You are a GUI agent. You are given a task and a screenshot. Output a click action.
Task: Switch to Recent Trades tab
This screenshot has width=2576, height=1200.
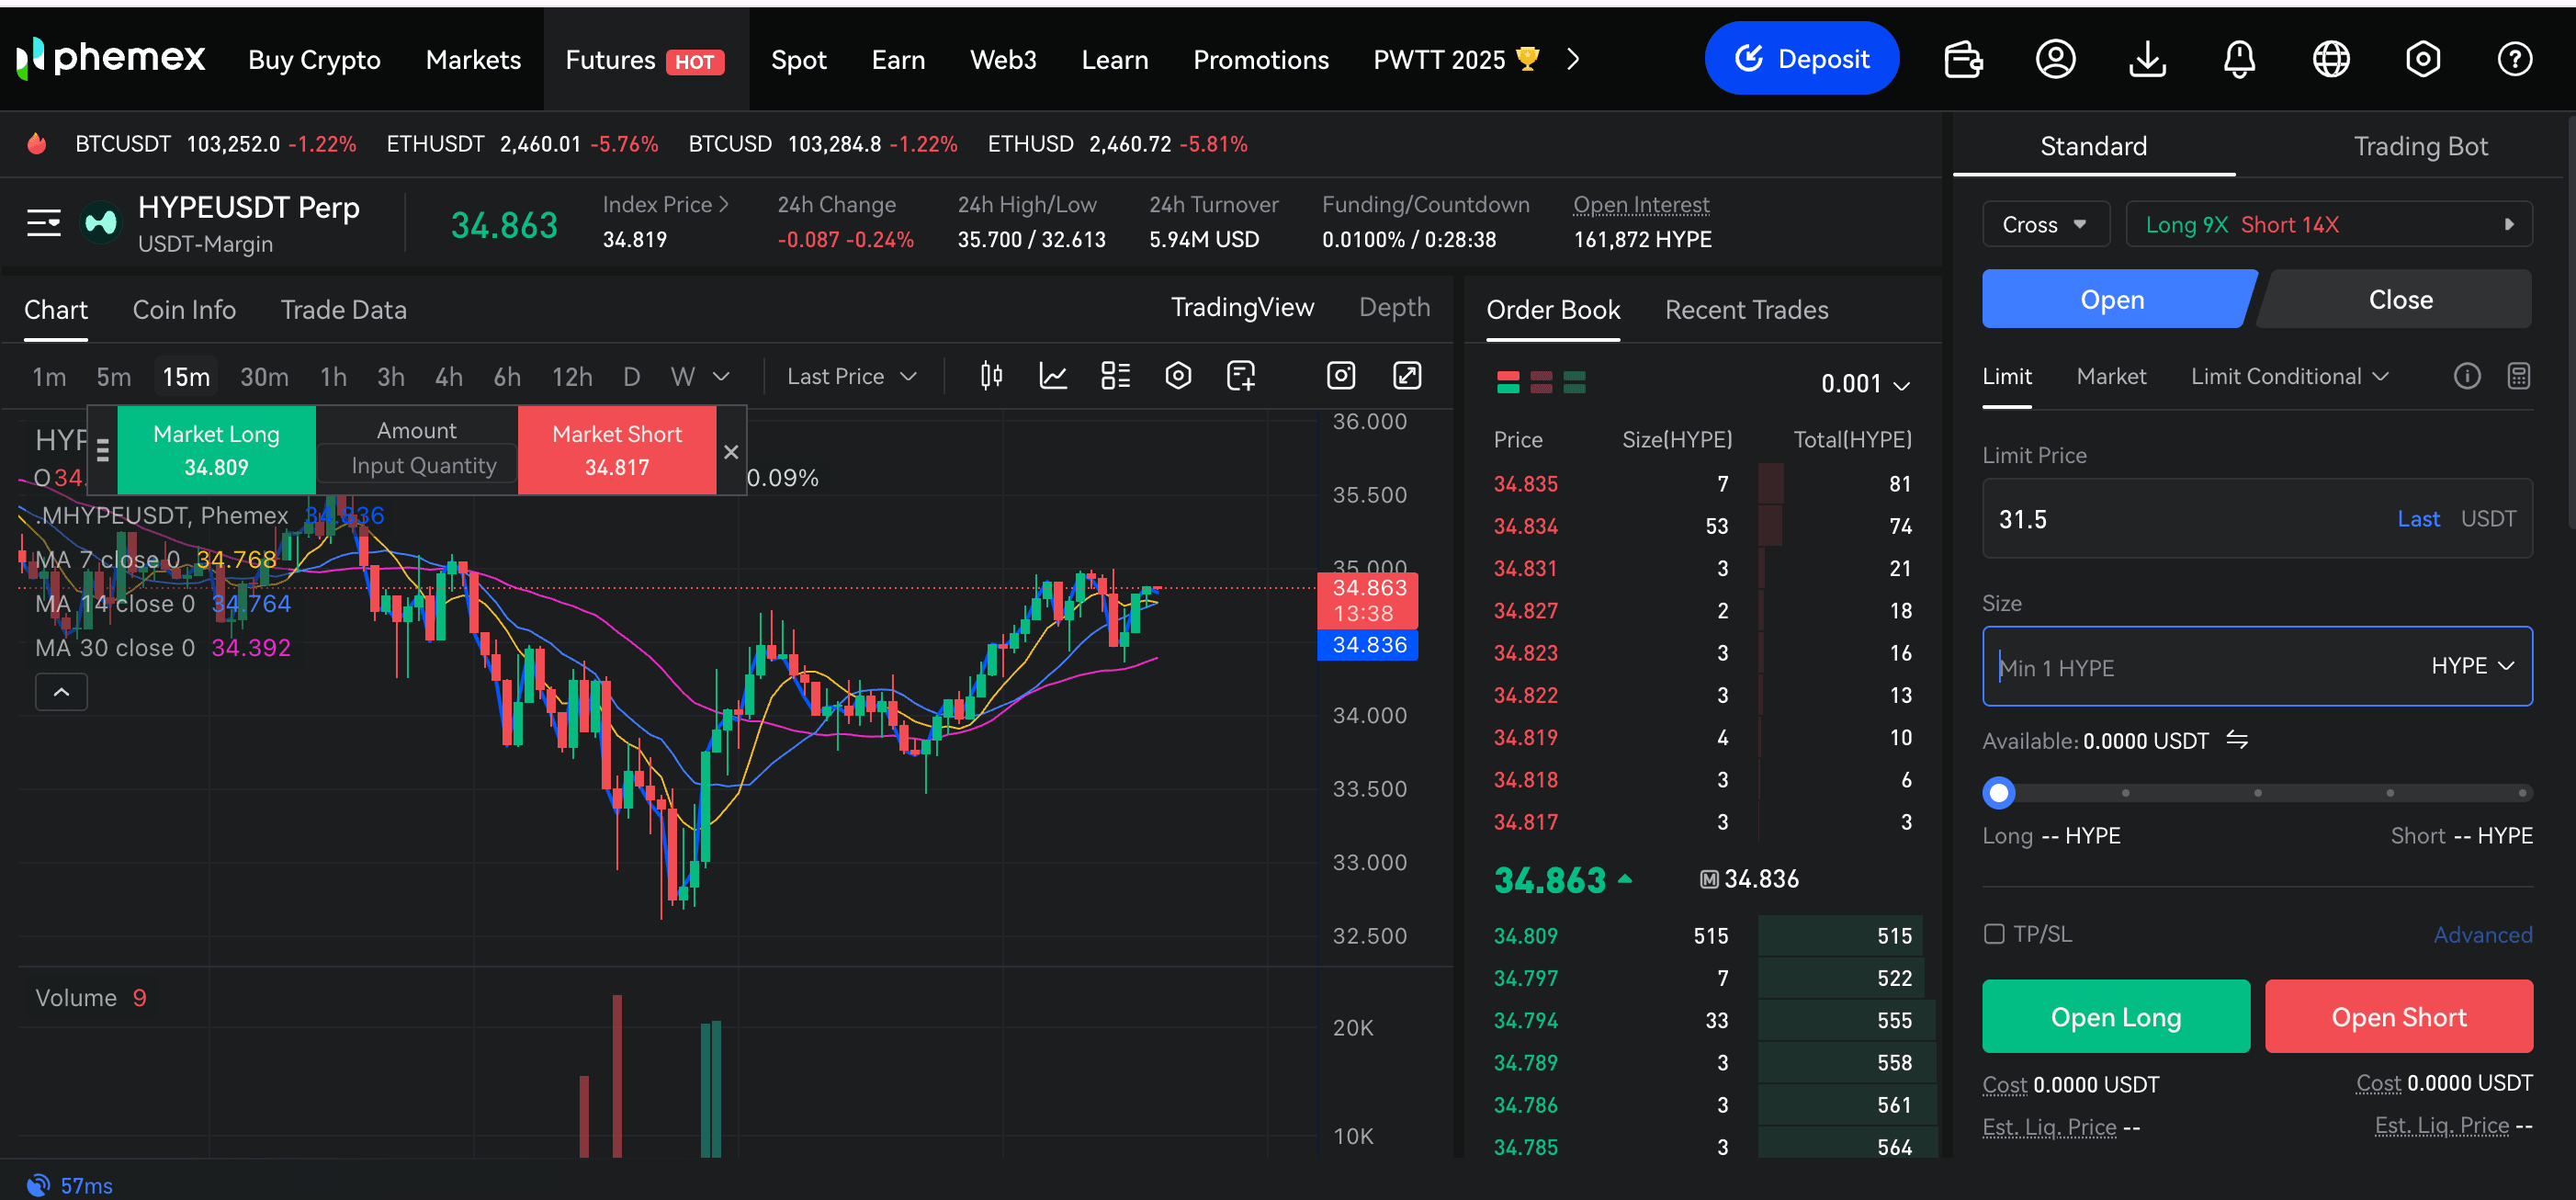tap(1746, 310)
